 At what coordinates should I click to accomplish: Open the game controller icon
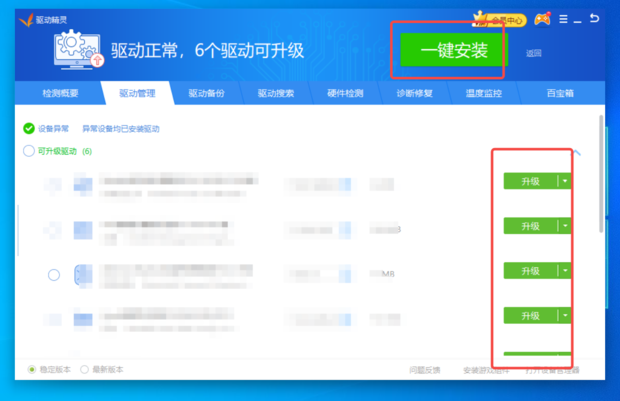tap(543, 18)
